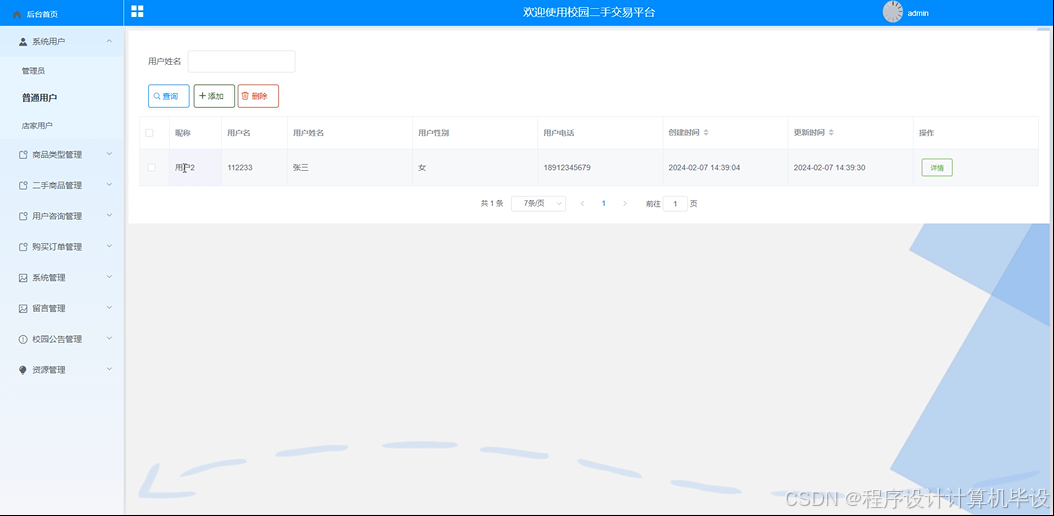Image resolution: width=1054 pixels, height=516 pixels.
Task: Expand 用户咨询管理 chevron
Action: [109, 216]
